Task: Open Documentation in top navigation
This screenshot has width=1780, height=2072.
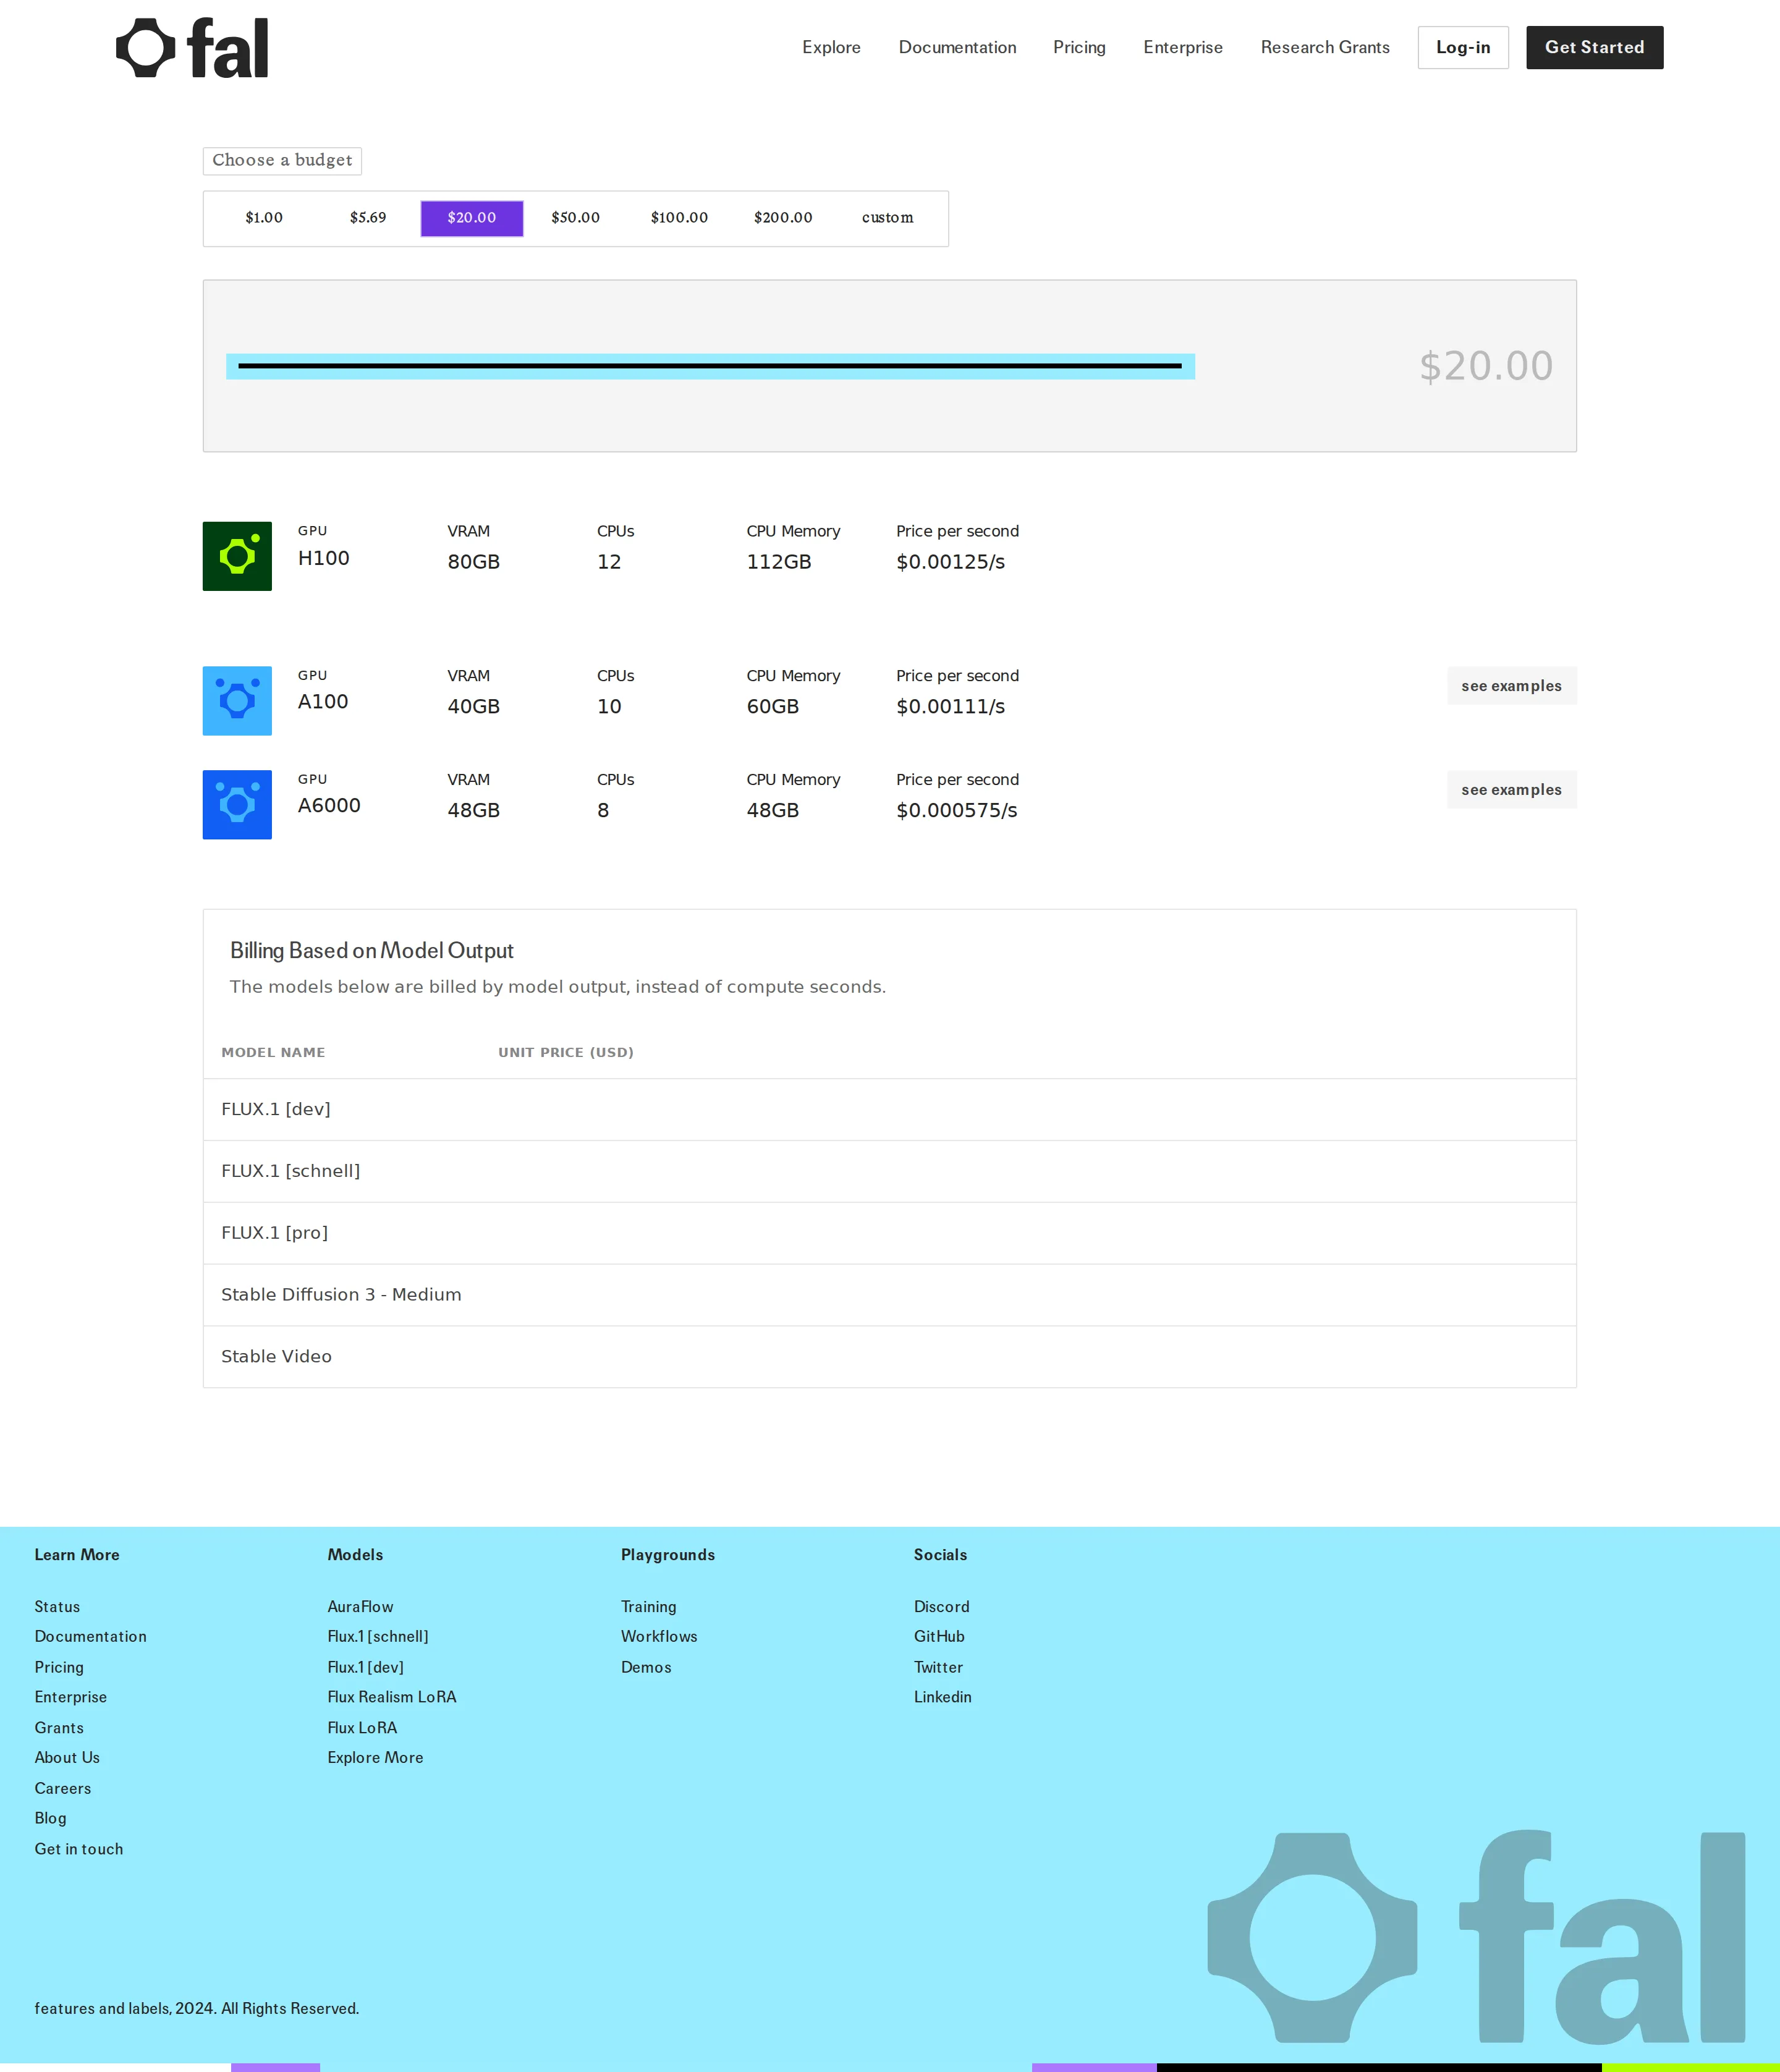Action: pos(957,47)
